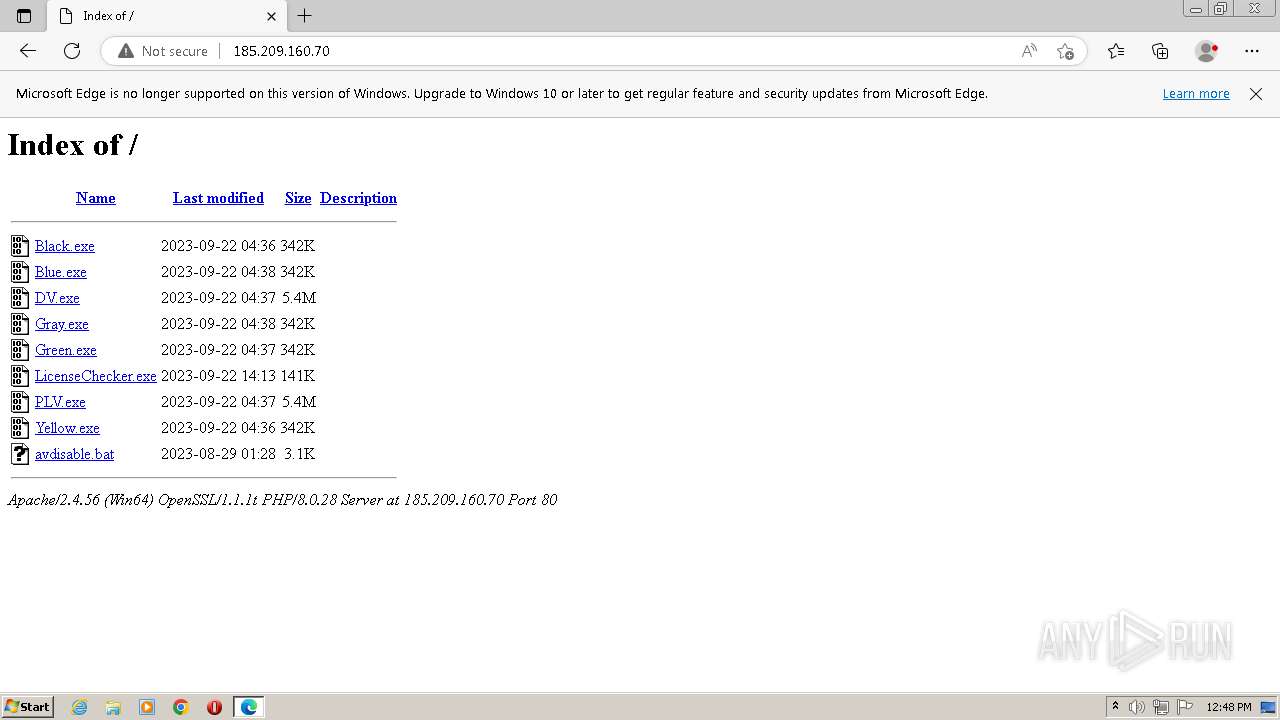Open Opera from the taskbar

point(214,707)
